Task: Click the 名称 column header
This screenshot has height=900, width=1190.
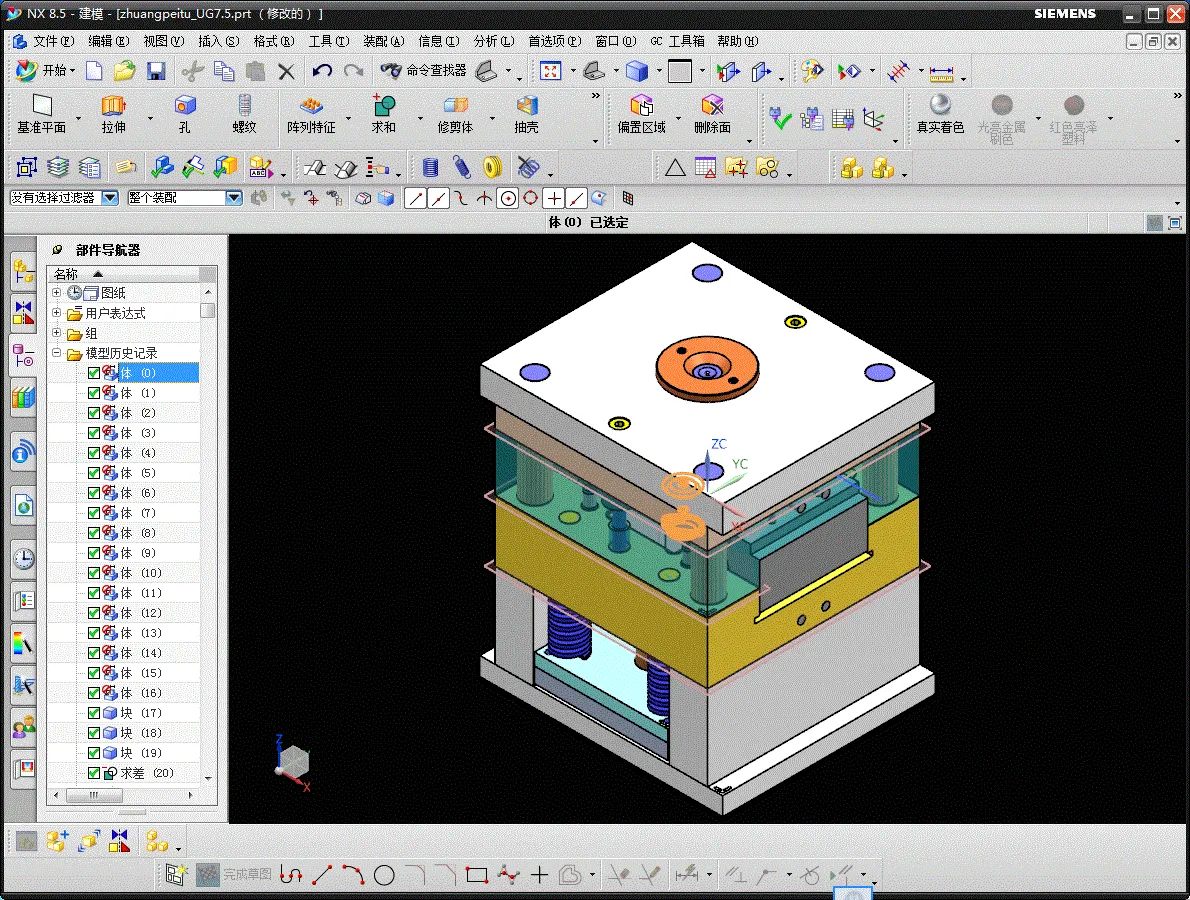Action: (124, 274)
